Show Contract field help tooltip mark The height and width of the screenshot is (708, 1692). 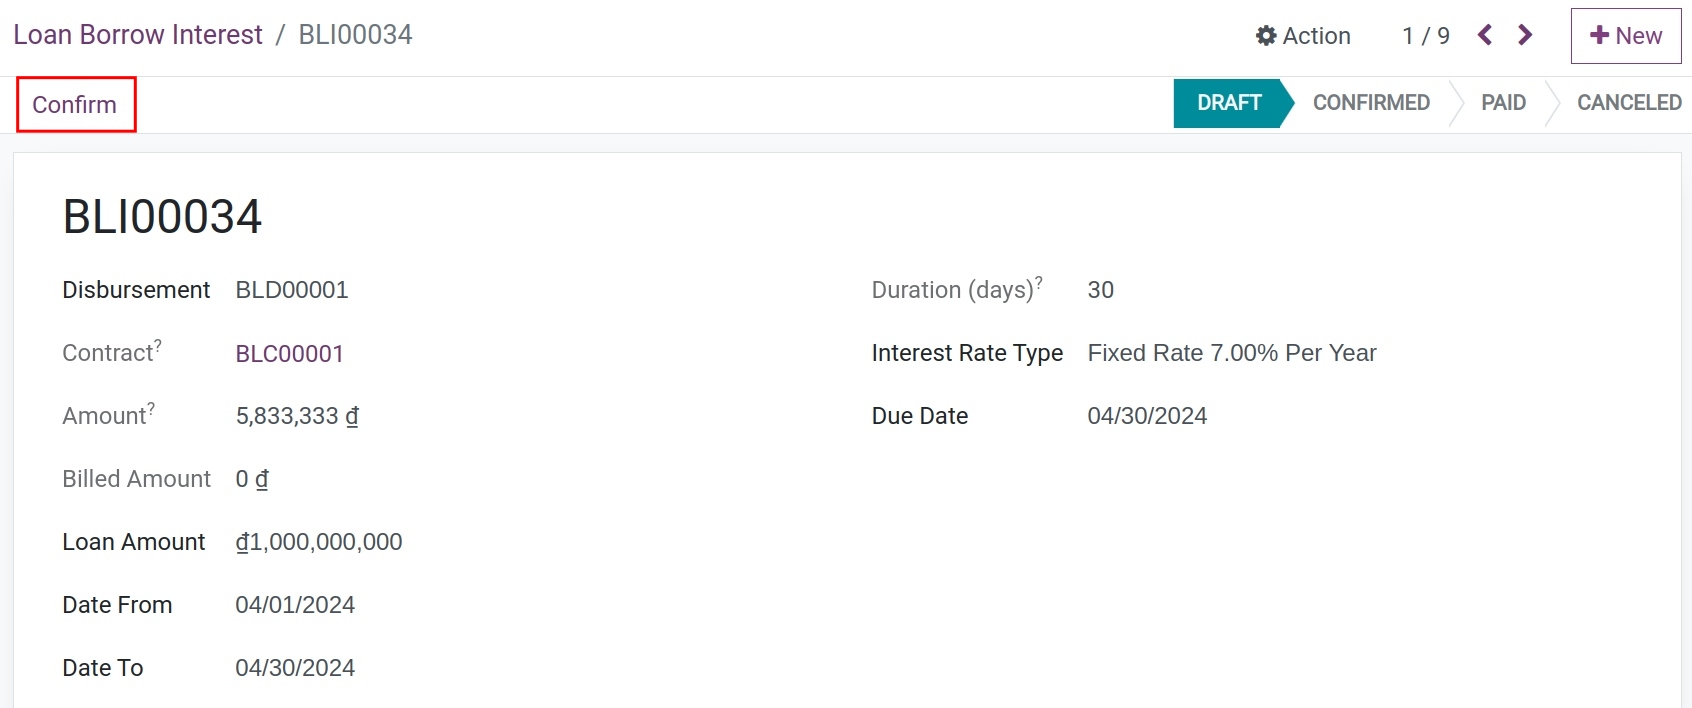click(x=158, y=345)
